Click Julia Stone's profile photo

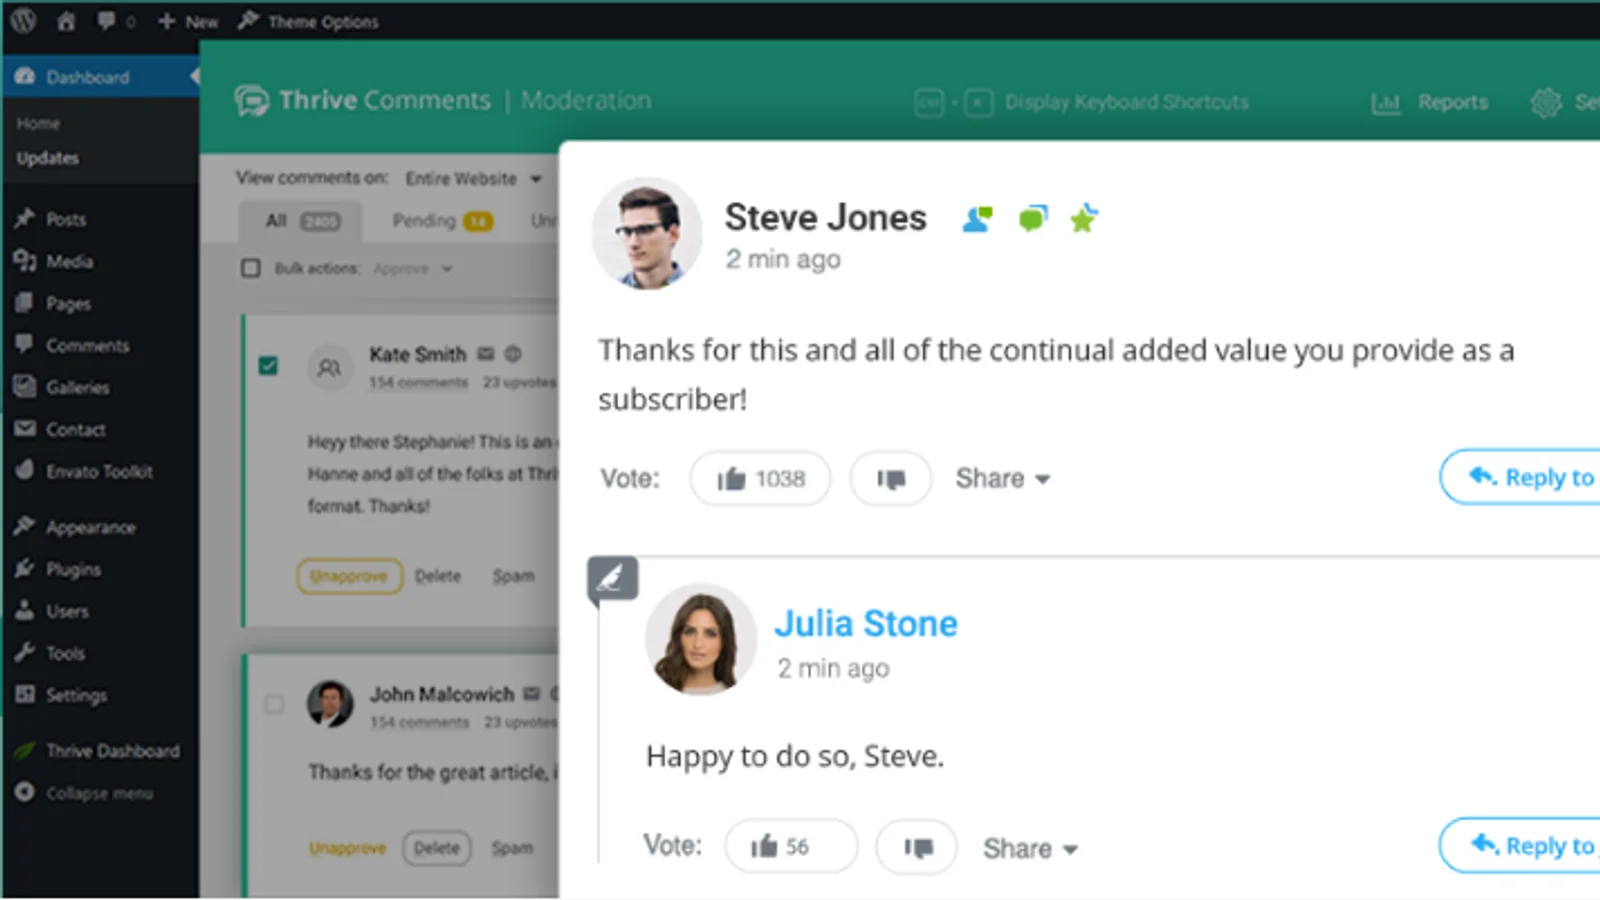click(700, 639)
